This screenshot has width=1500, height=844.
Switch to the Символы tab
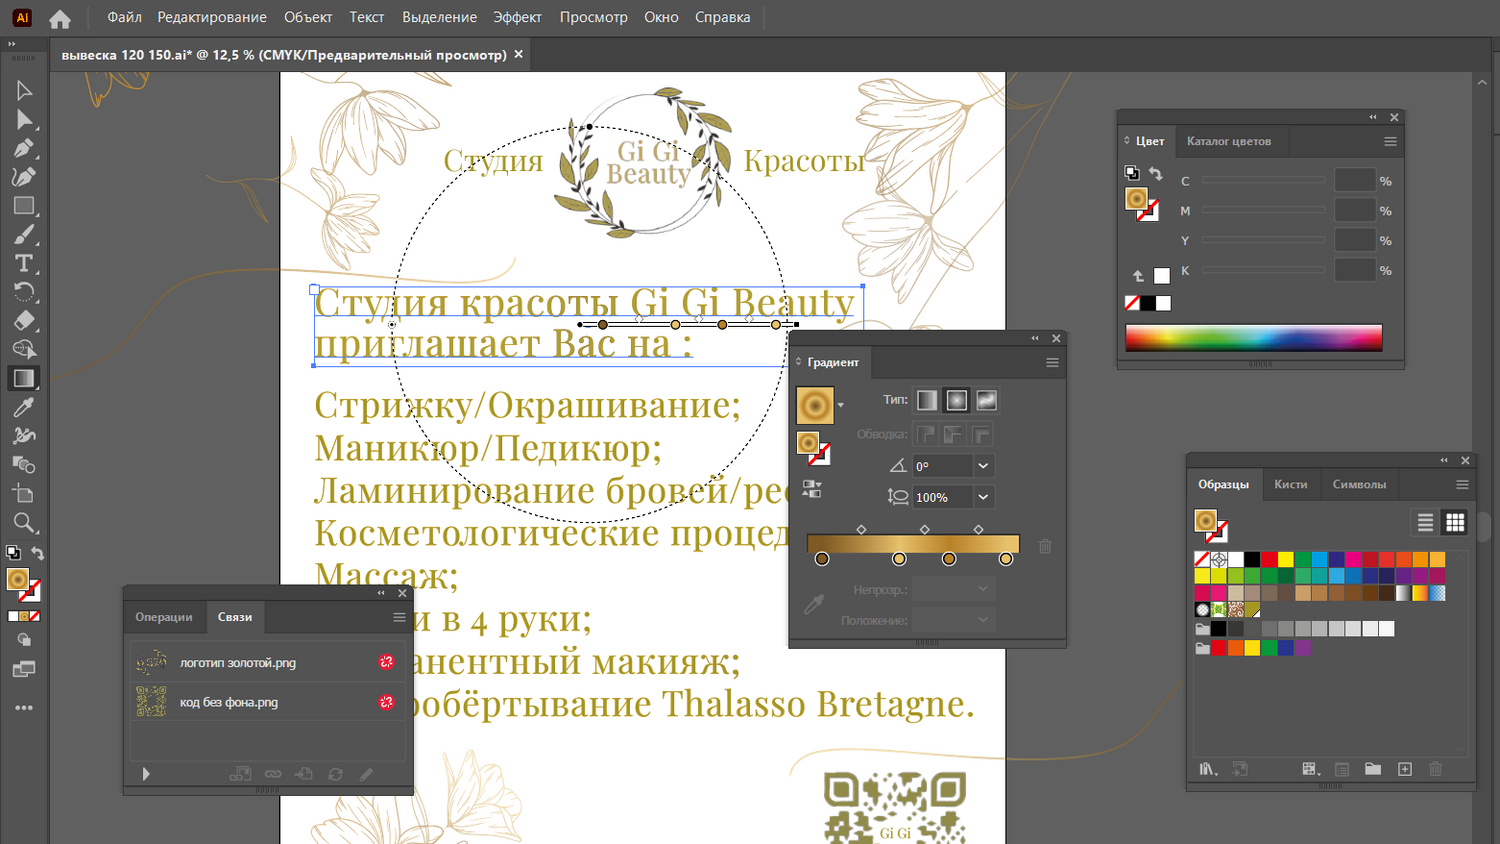point(1359,484)
